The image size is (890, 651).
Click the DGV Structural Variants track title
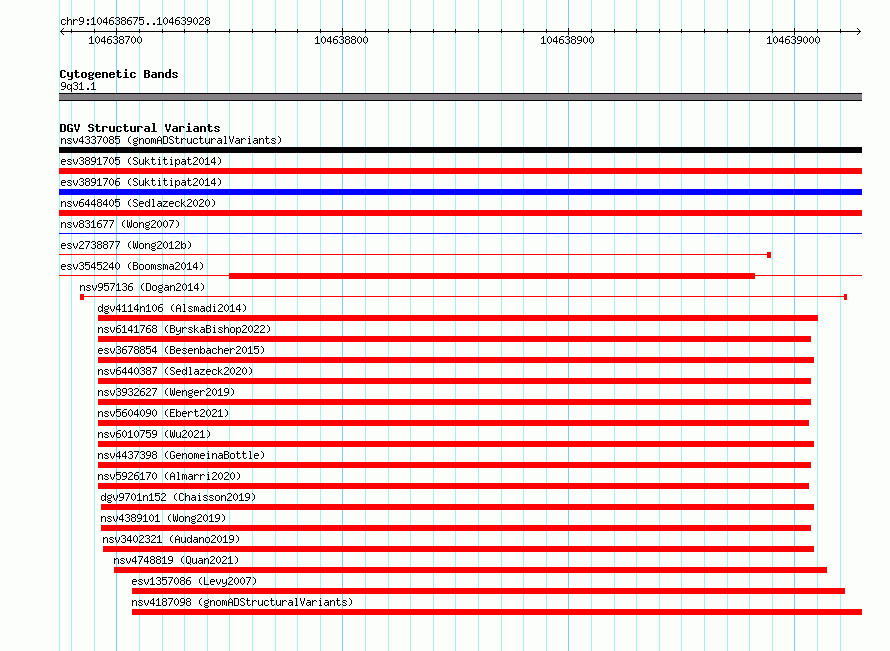tap(140, 128)
